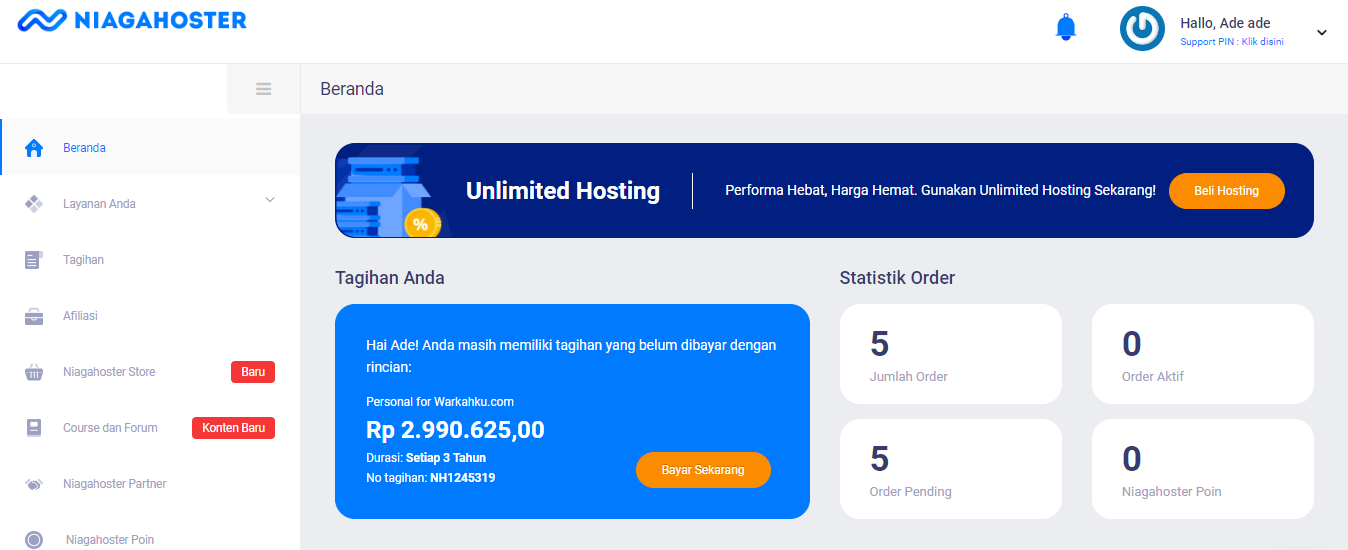1348x550 pixels.
Task: Click the user profile avatar
Action: [x=1142, y=29]
